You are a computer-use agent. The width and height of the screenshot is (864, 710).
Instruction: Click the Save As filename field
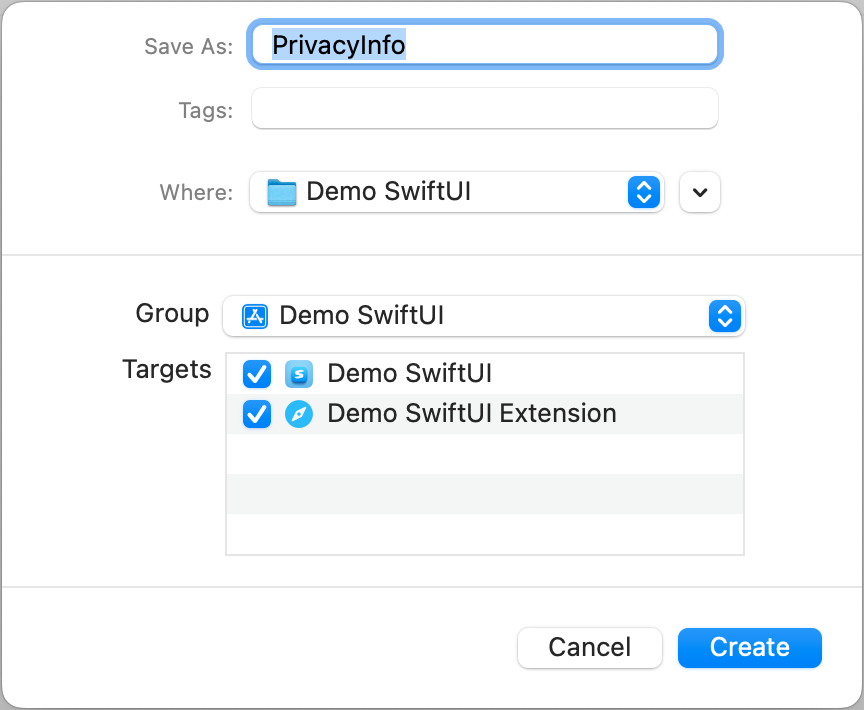[x=484, y=45]
